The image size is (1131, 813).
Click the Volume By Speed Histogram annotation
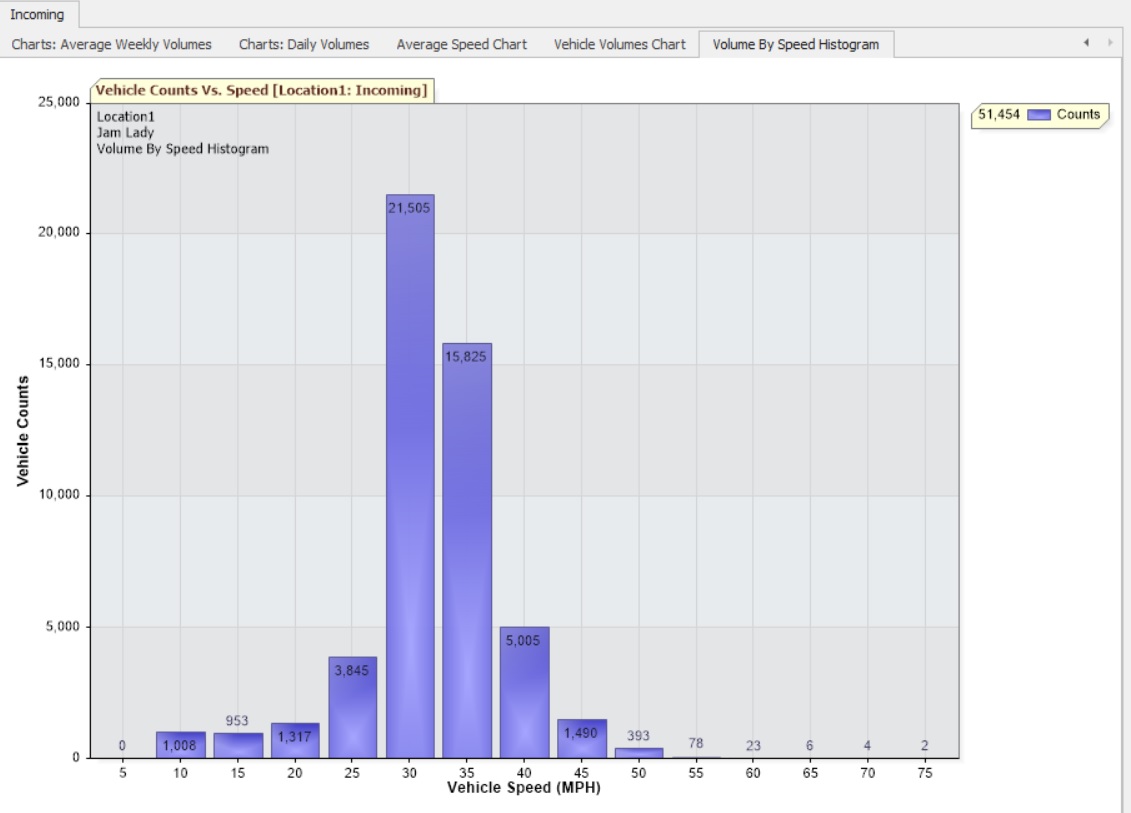click(182, 149)
